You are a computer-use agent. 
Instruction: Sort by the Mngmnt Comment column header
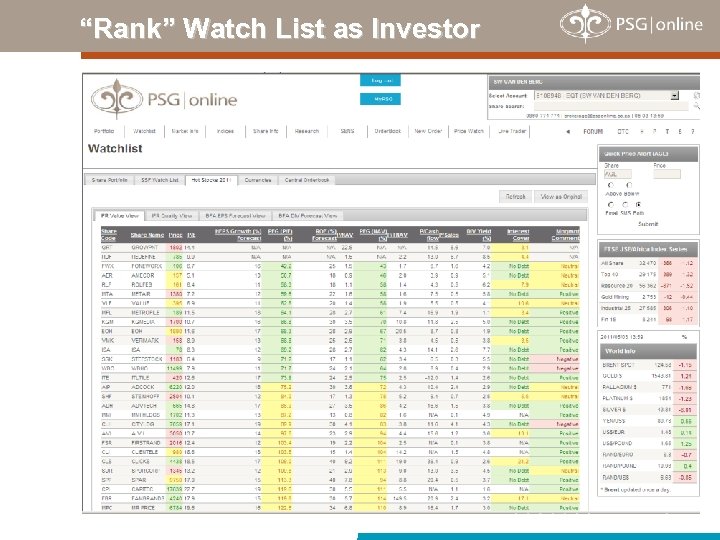(x=565, y=235)
